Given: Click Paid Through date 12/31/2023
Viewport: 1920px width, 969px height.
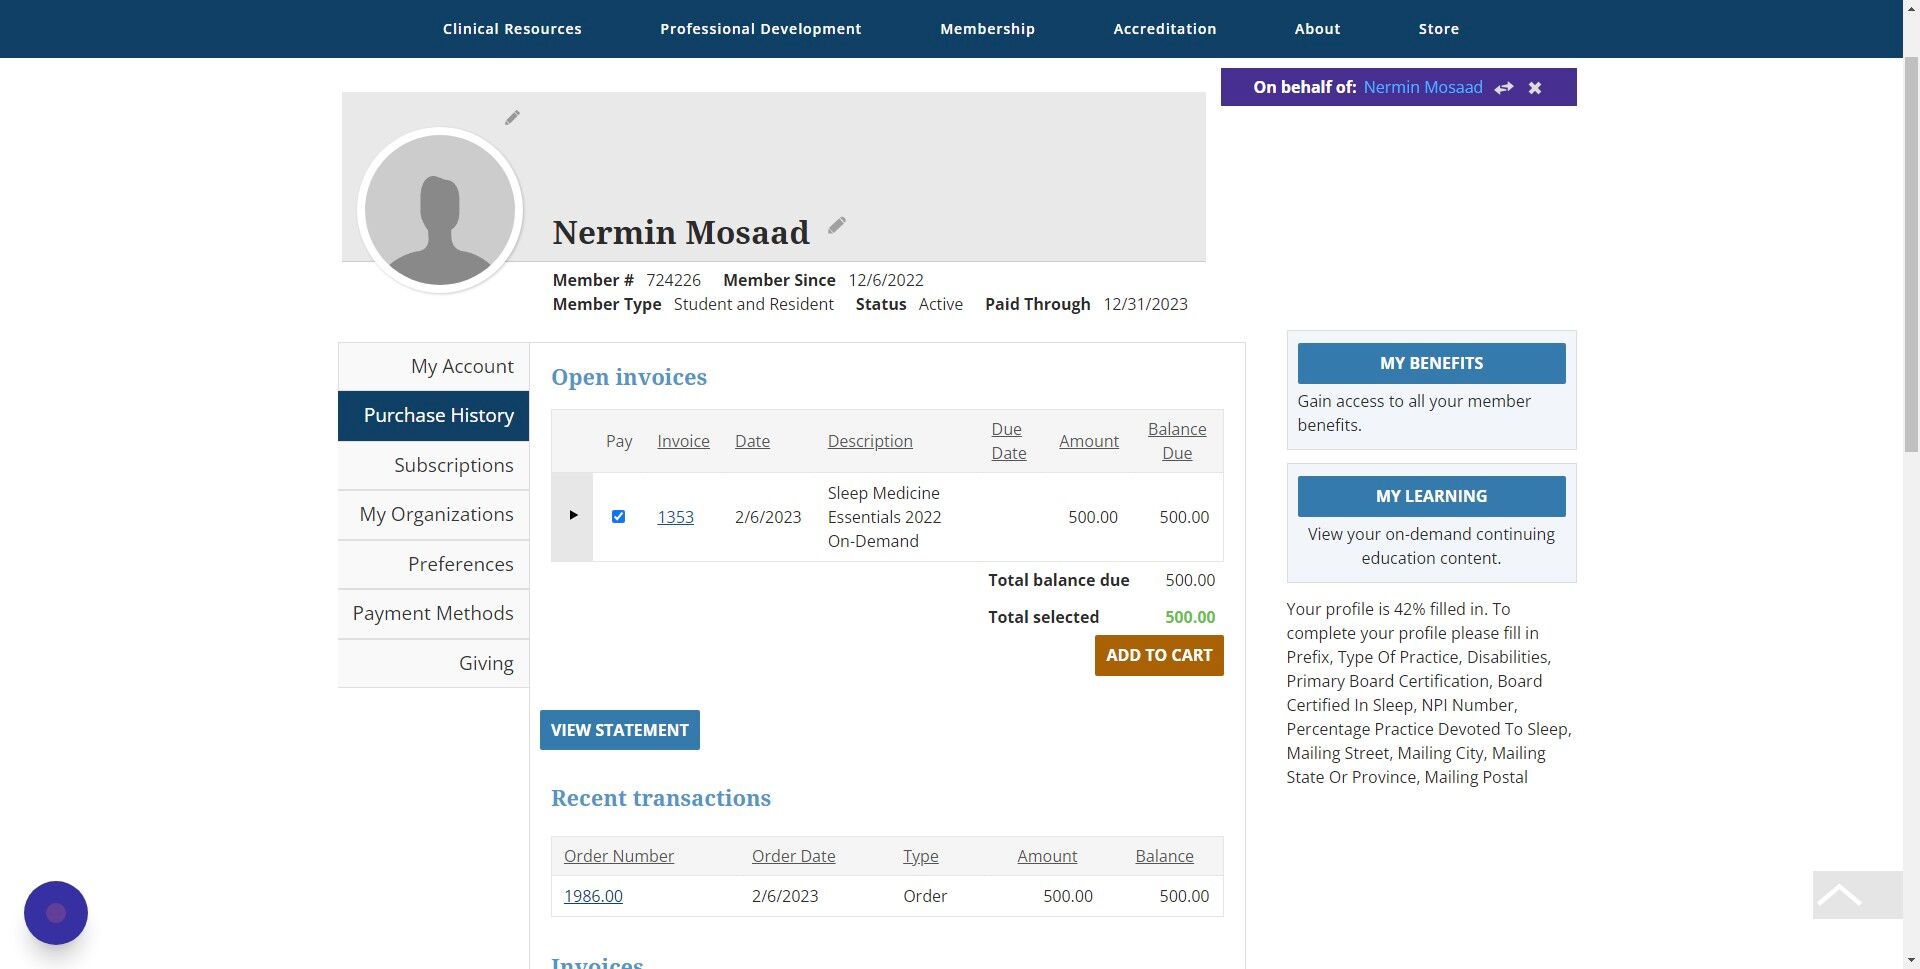Looking at the screenshot, I should [x=1145, y=304].
